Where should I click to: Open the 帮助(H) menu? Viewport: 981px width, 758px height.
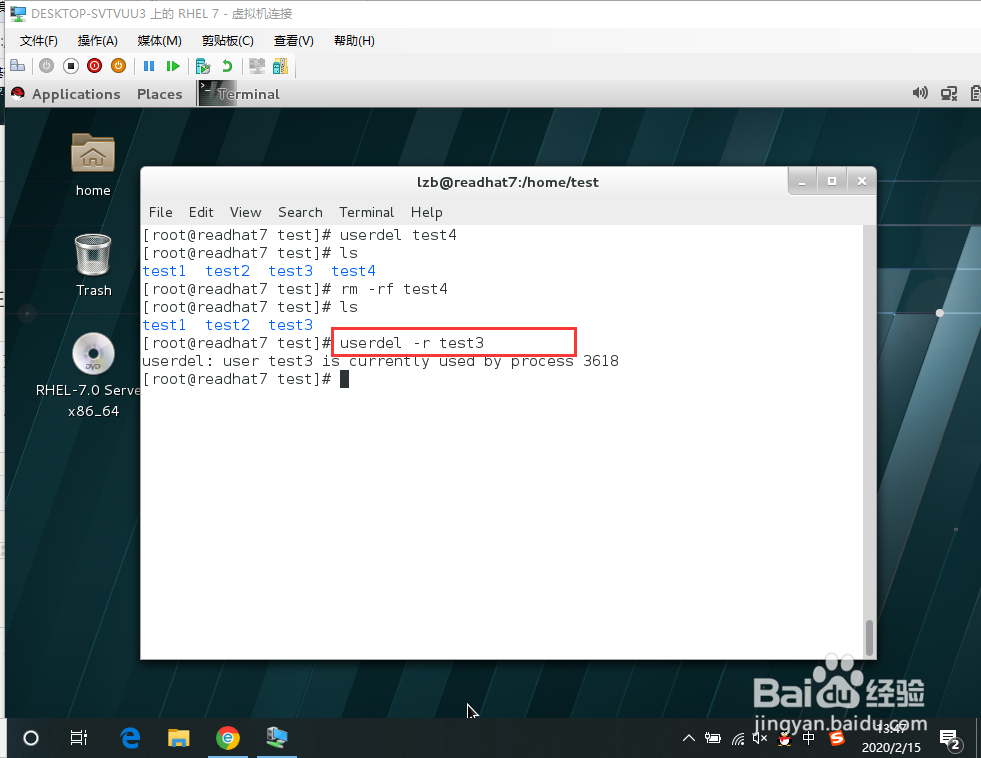pos(354,41)
